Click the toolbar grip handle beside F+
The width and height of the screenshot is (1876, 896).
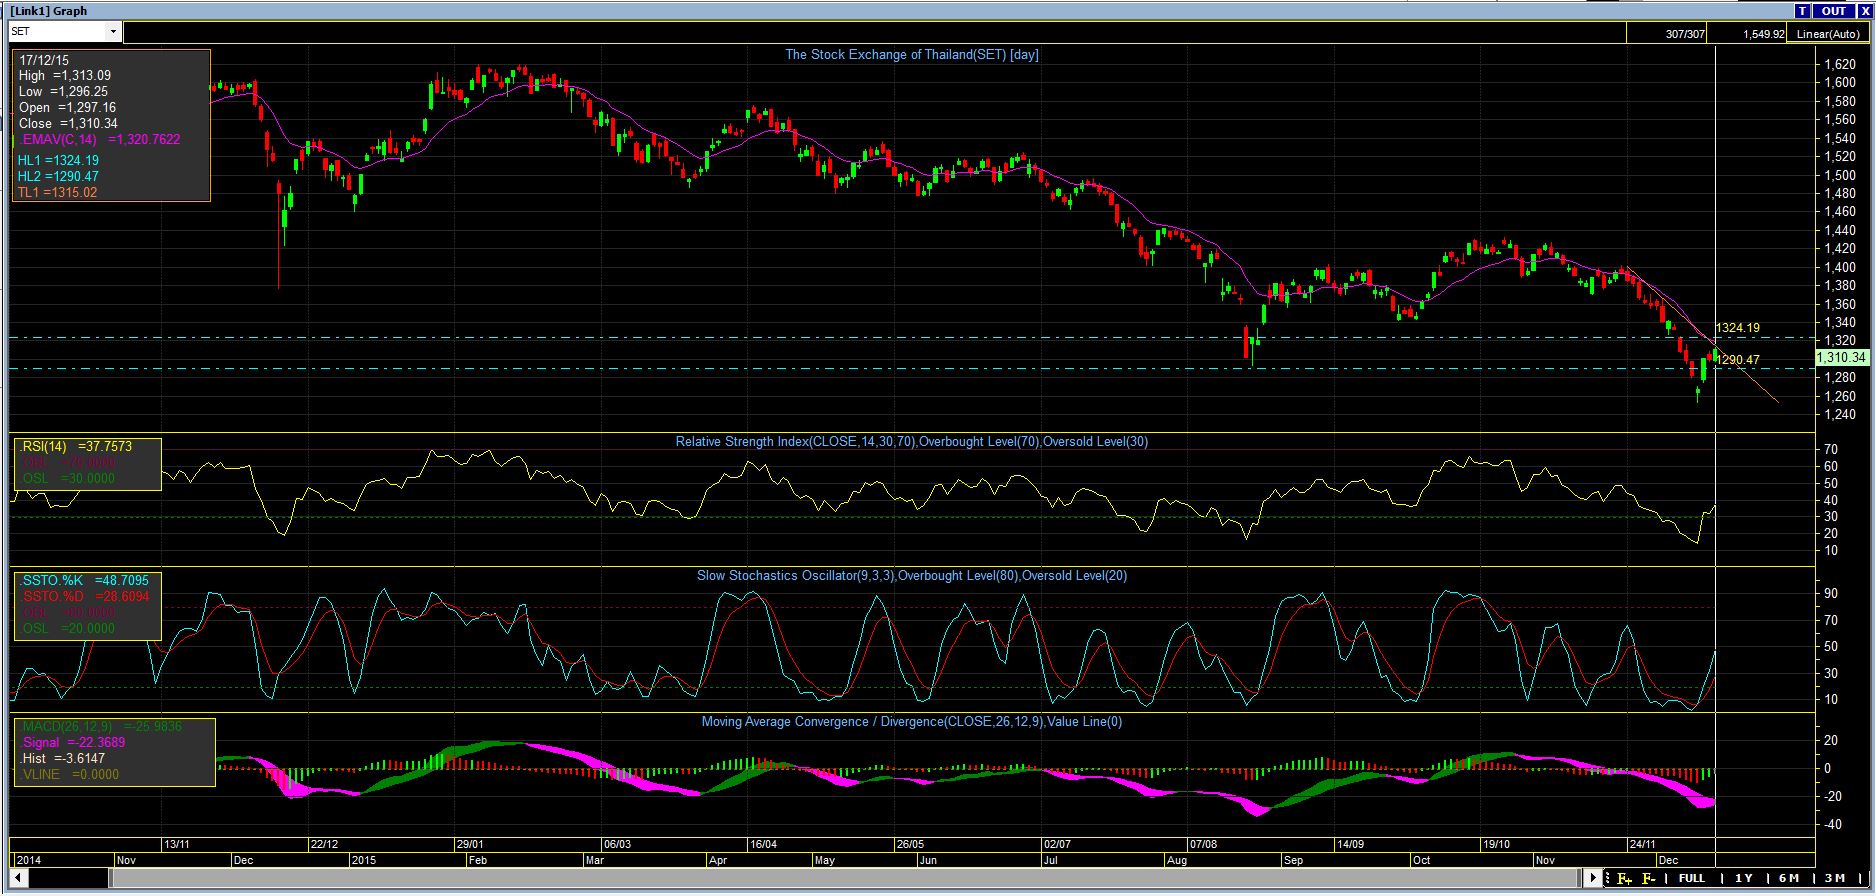1609,879
